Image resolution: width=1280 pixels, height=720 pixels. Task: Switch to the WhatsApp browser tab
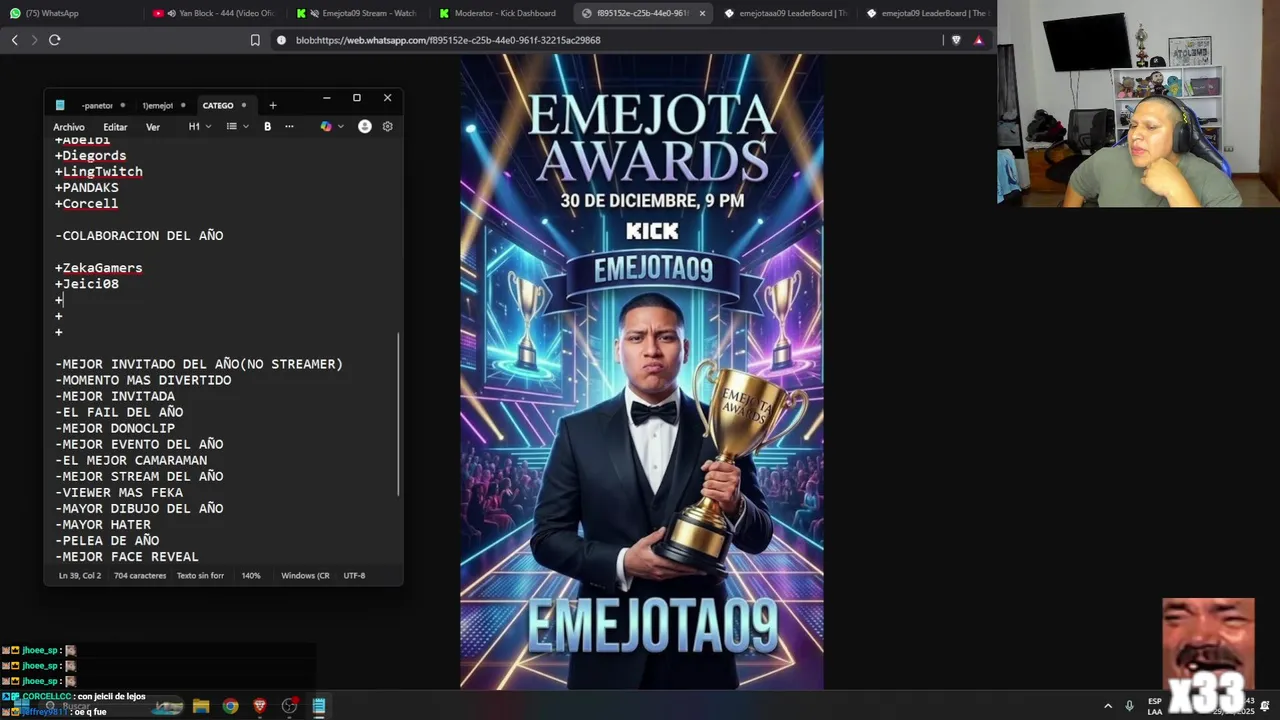coord(70,13)
